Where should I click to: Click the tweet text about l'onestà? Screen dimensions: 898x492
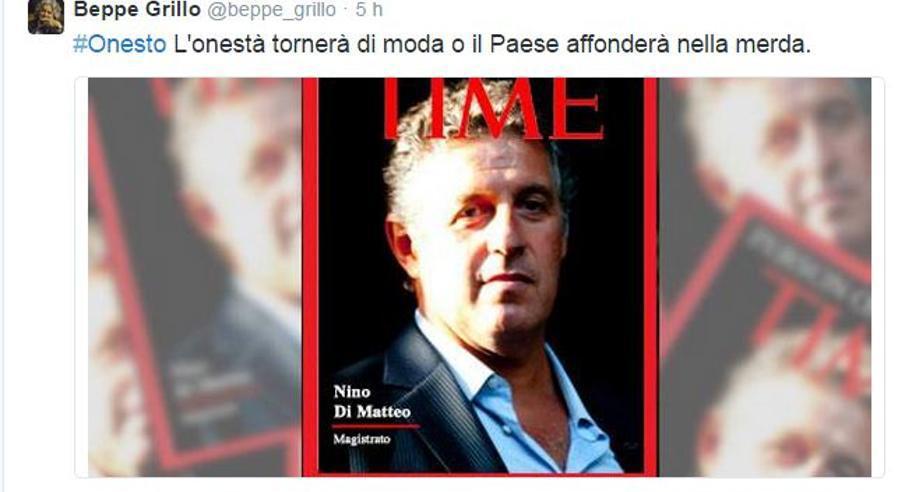pos(492,44)
